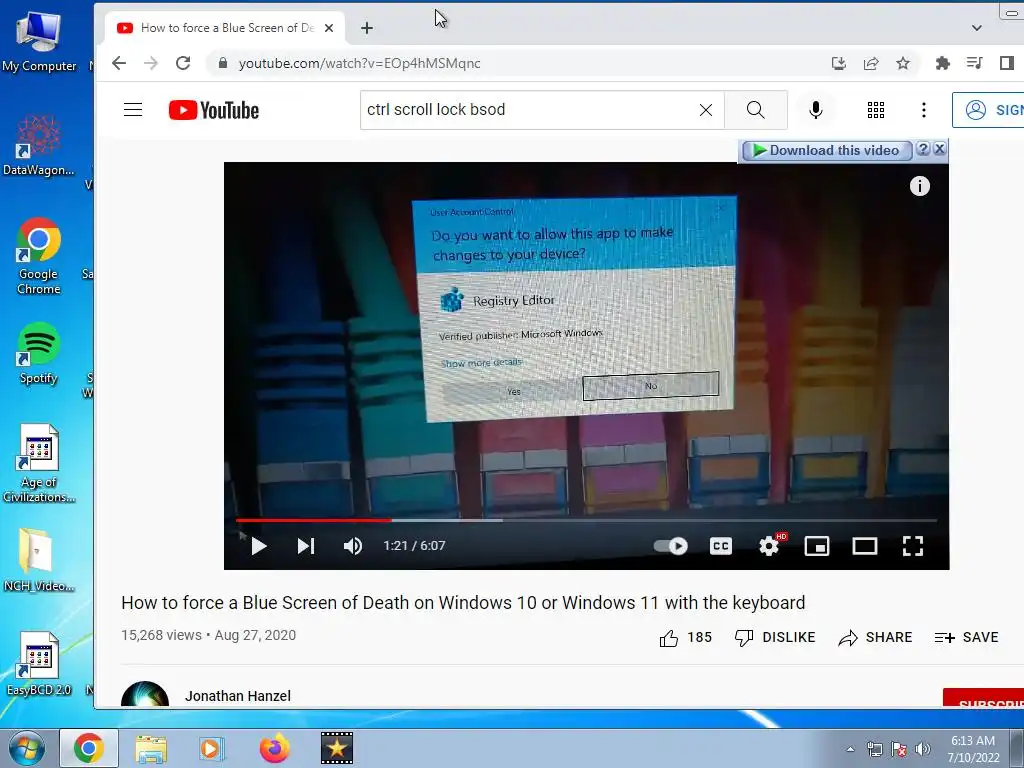This screenshot has height=768, width=1024.
Task: Open a new Chrome tab
Action: 367,28
